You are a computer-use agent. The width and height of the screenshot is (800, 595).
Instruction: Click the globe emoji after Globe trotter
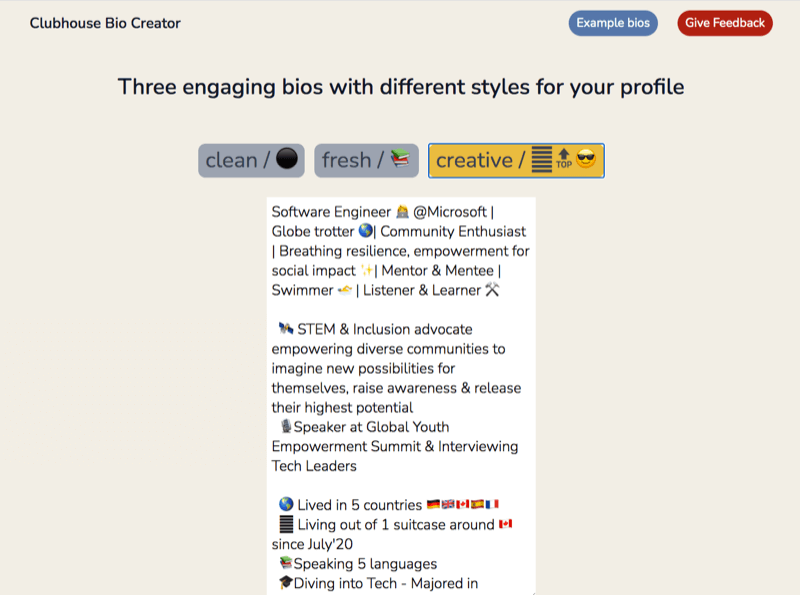pos(366,231)
